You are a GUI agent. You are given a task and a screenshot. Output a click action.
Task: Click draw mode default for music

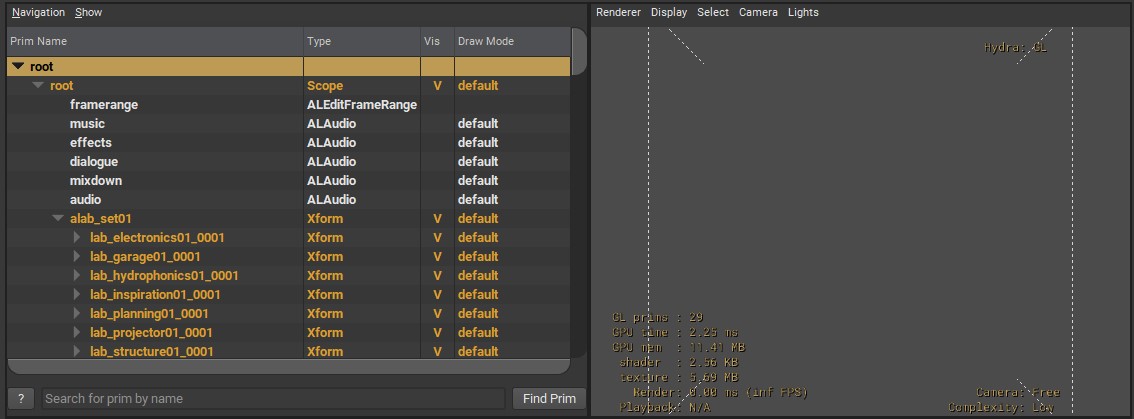[477, 124]
